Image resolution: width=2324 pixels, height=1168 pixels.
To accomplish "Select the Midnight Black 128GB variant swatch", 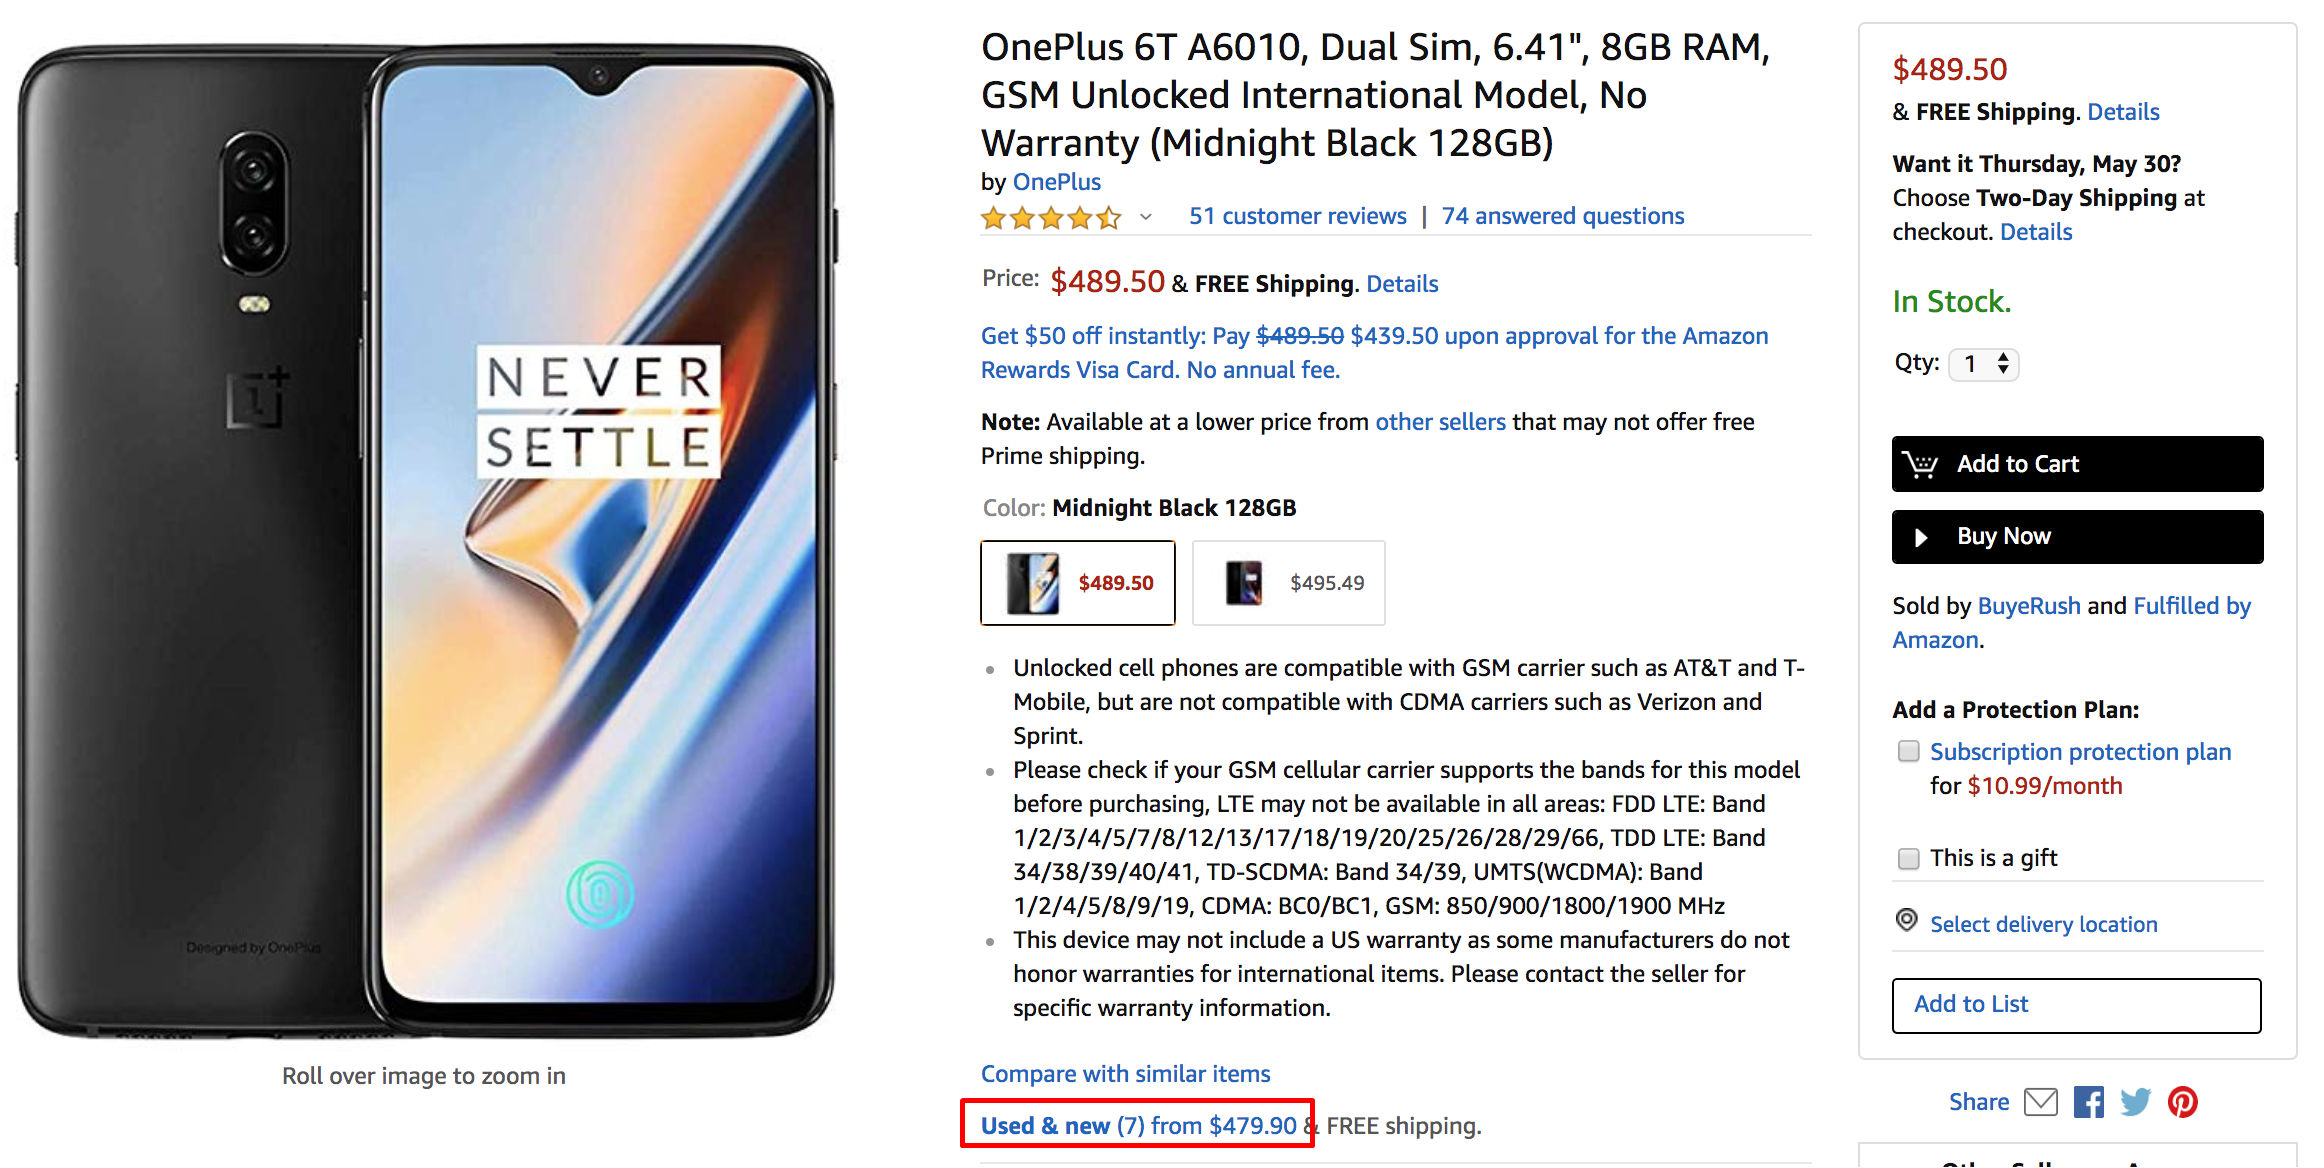I will [1077, 582].
